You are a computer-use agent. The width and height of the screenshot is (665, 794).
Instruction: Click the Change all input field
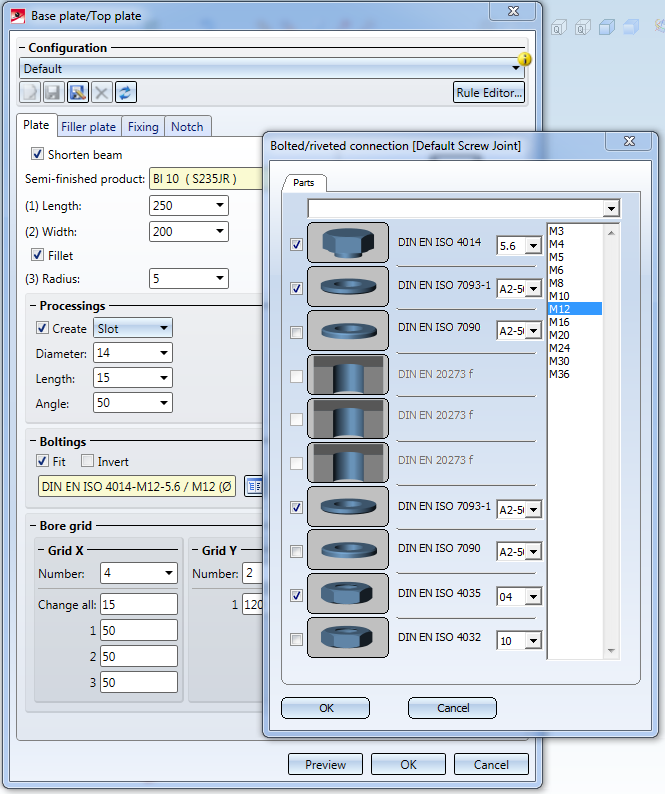138,604
